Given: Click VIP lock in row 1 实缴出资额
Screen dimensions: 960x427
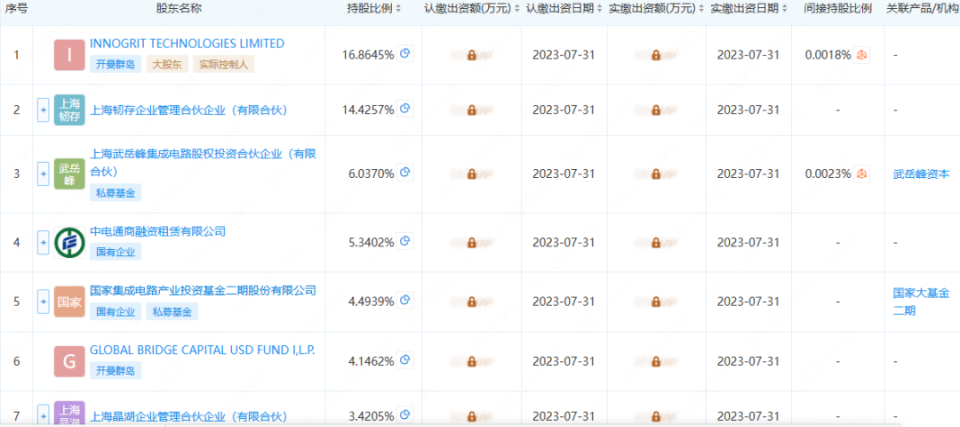Looking at the screenshot, I should tap(656, 55).
